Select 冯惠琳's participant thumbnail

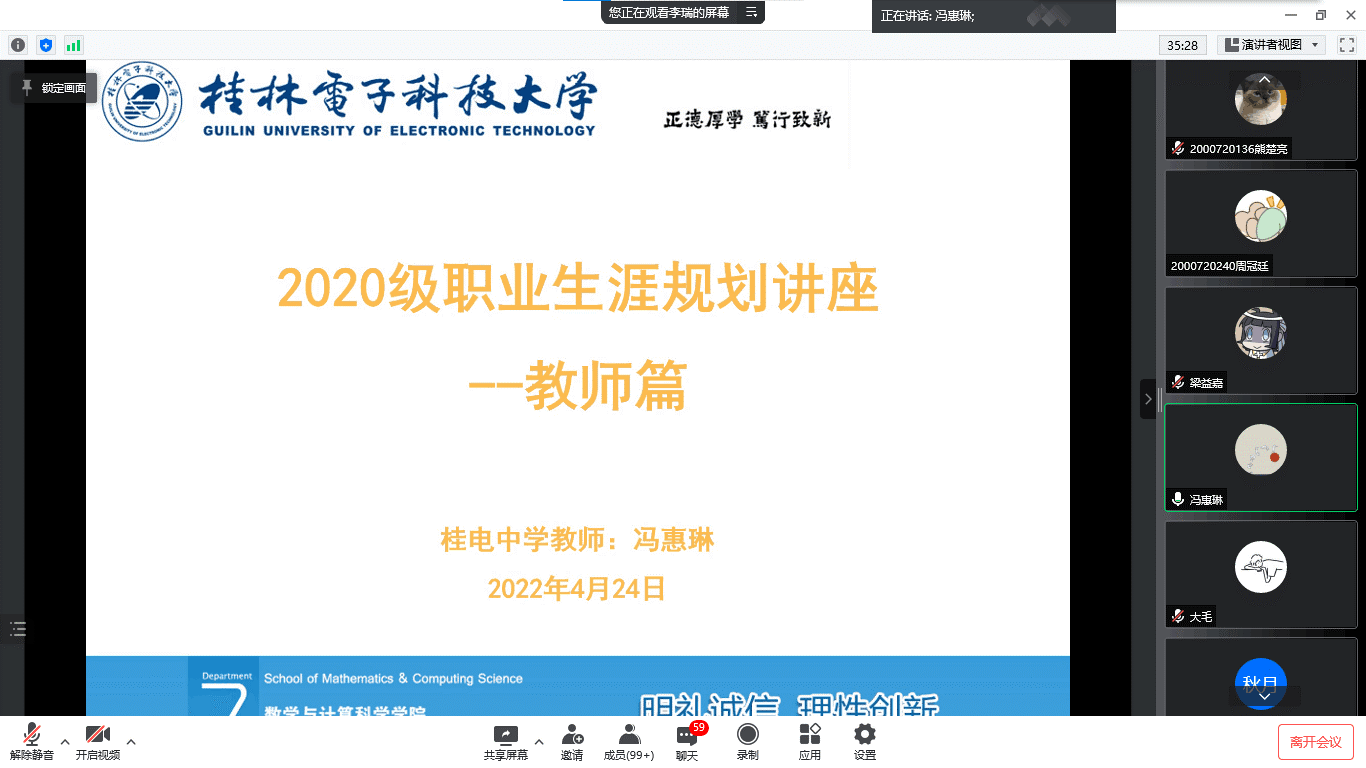(x=1260, y=457)
